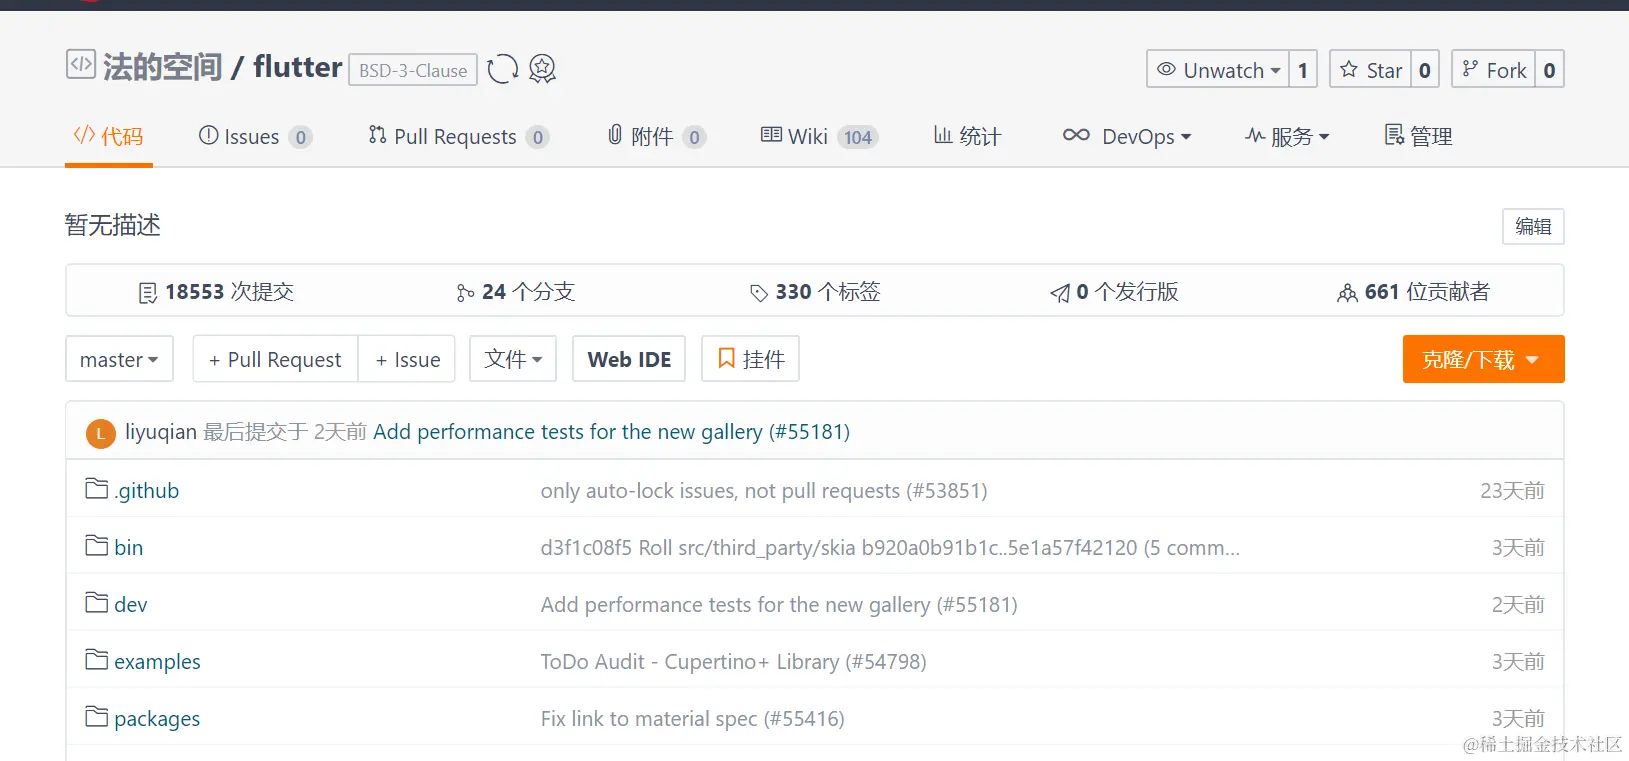Open the bin folder
The image size is (1629, 761).
coord(128,547)
